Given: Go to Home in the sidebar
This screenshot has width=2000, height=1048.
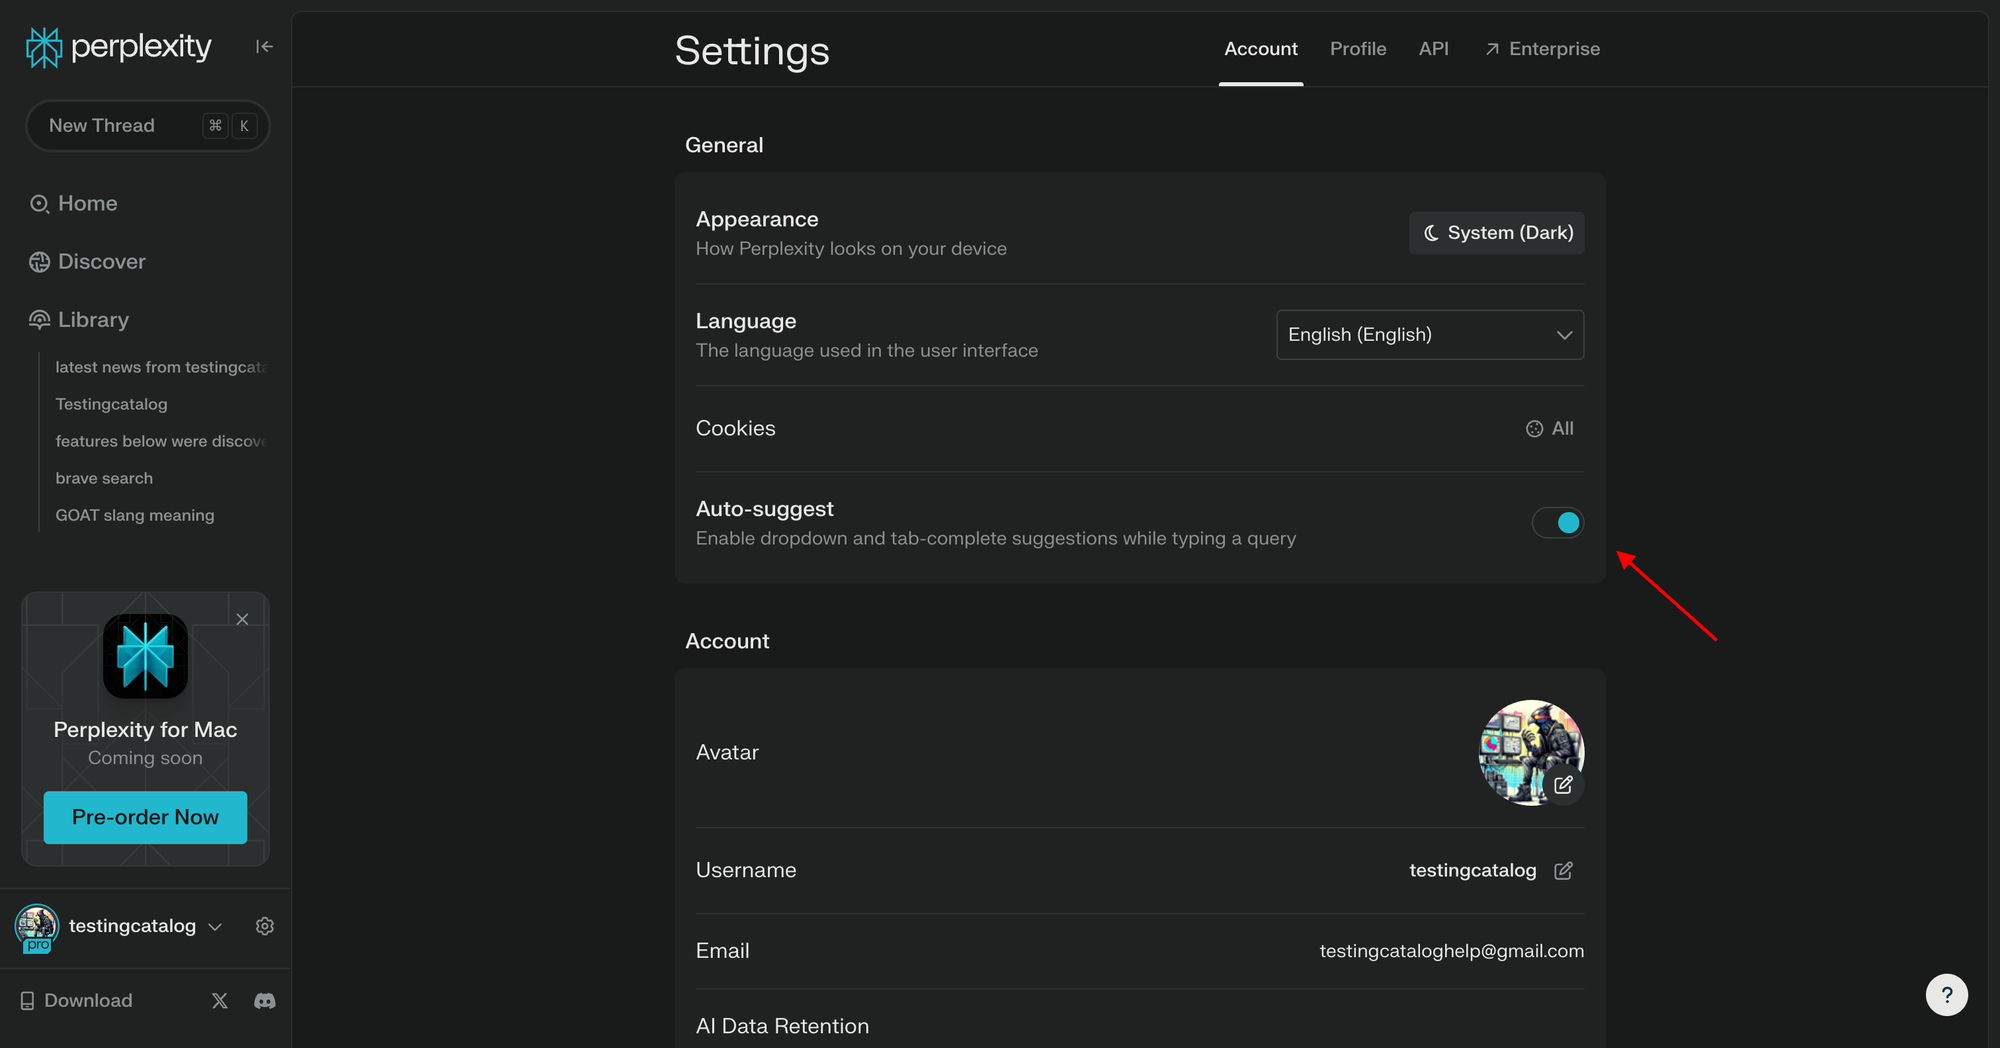Looking at the screenshot, I should (x=74, y=204).
